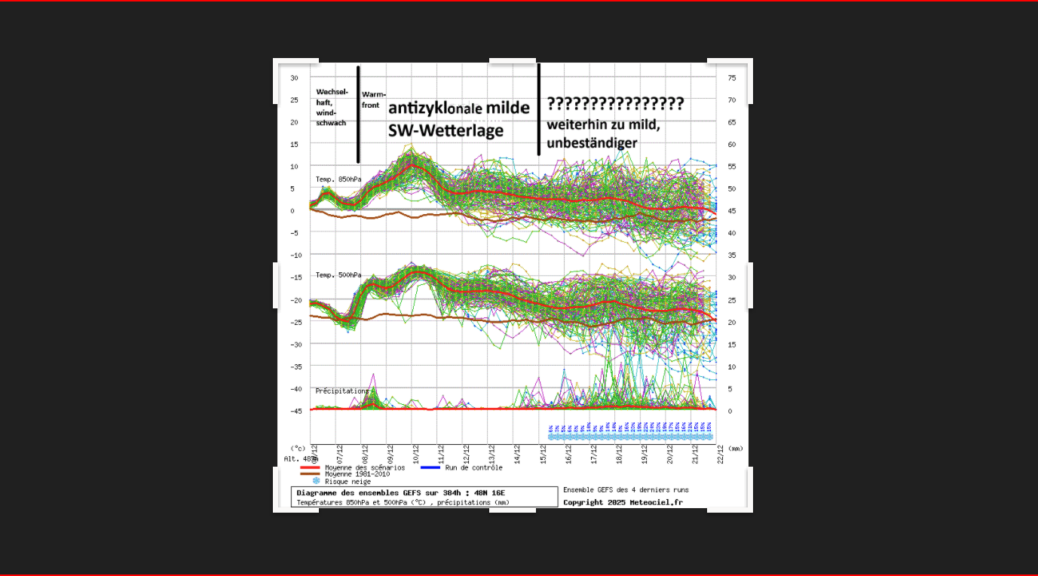
Task: Click the blue Run de contrôle legend line
Action: point(434,467)
